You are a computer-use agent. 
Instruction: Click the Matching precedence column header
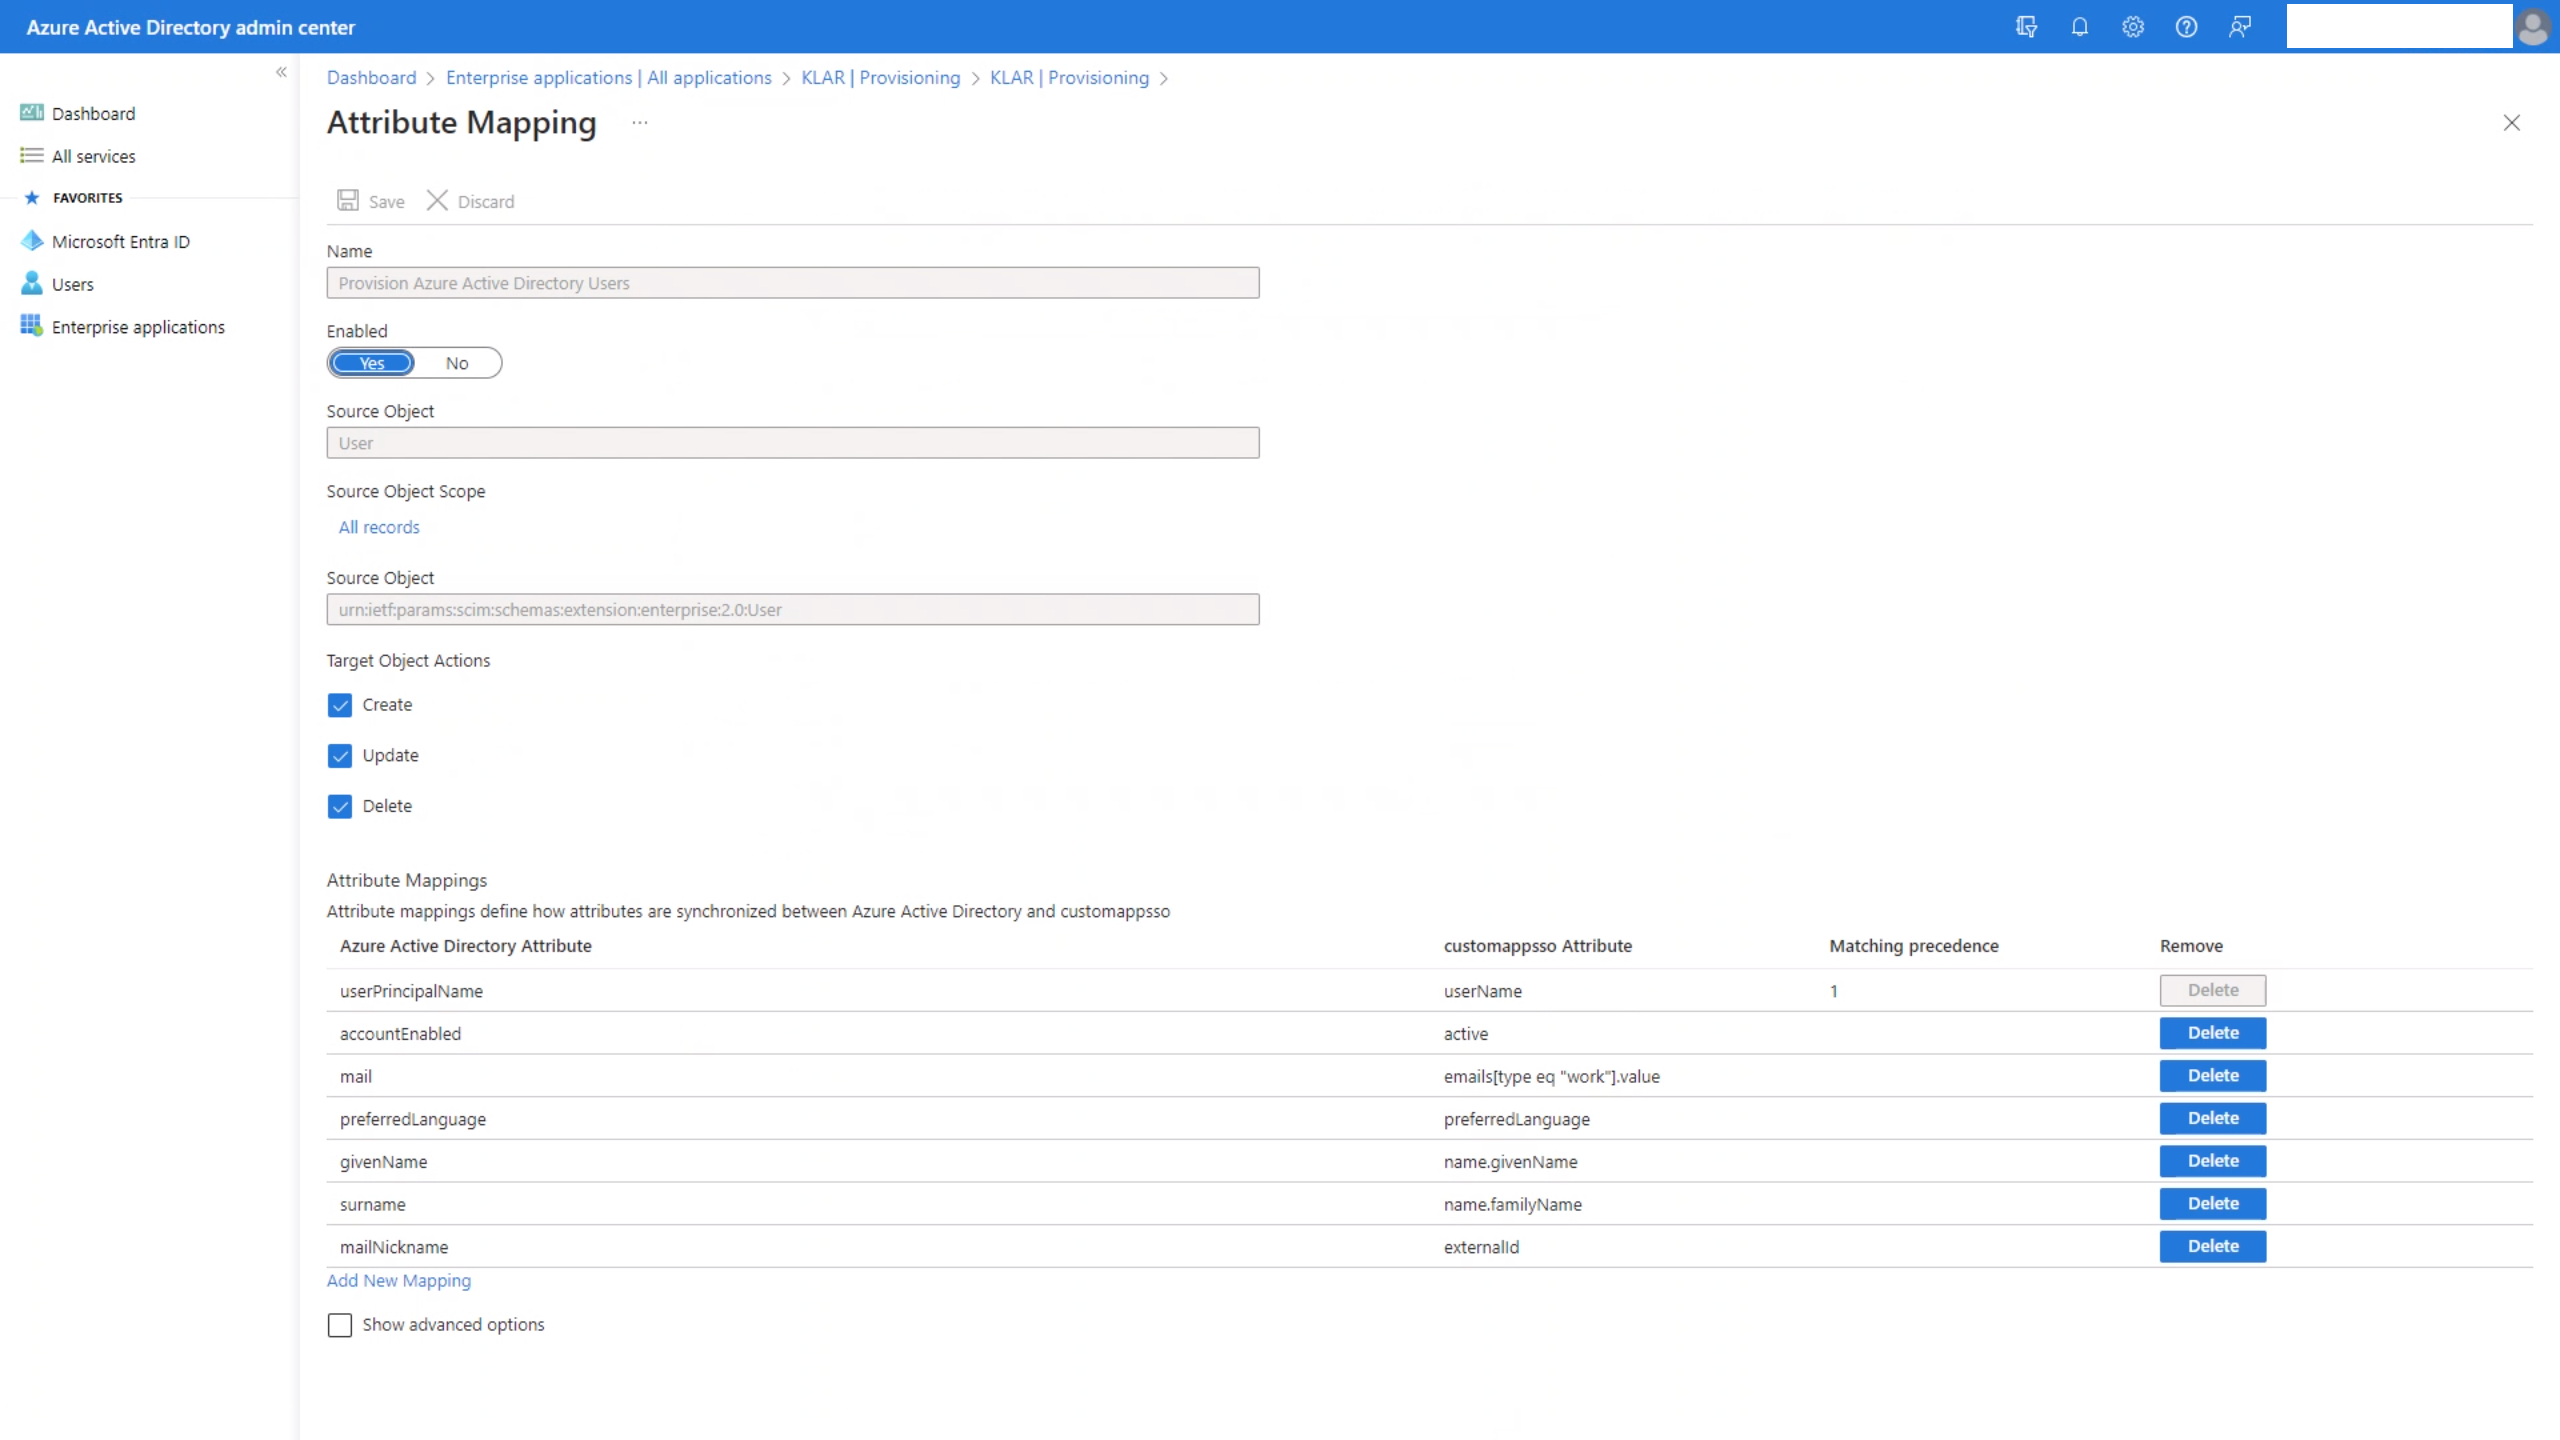(x=1914, y=946)
